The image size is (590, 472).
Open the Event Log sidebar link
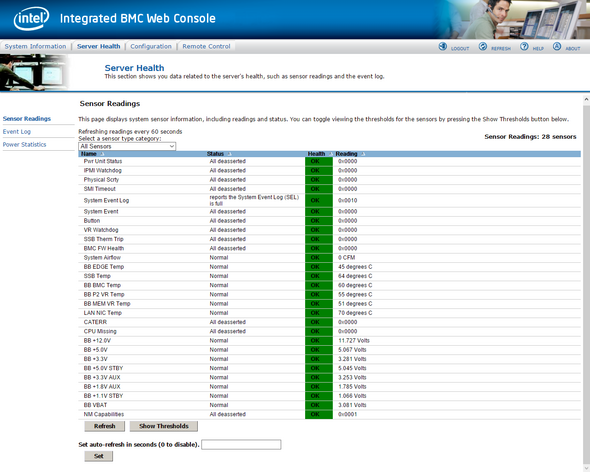click(17, 132)
